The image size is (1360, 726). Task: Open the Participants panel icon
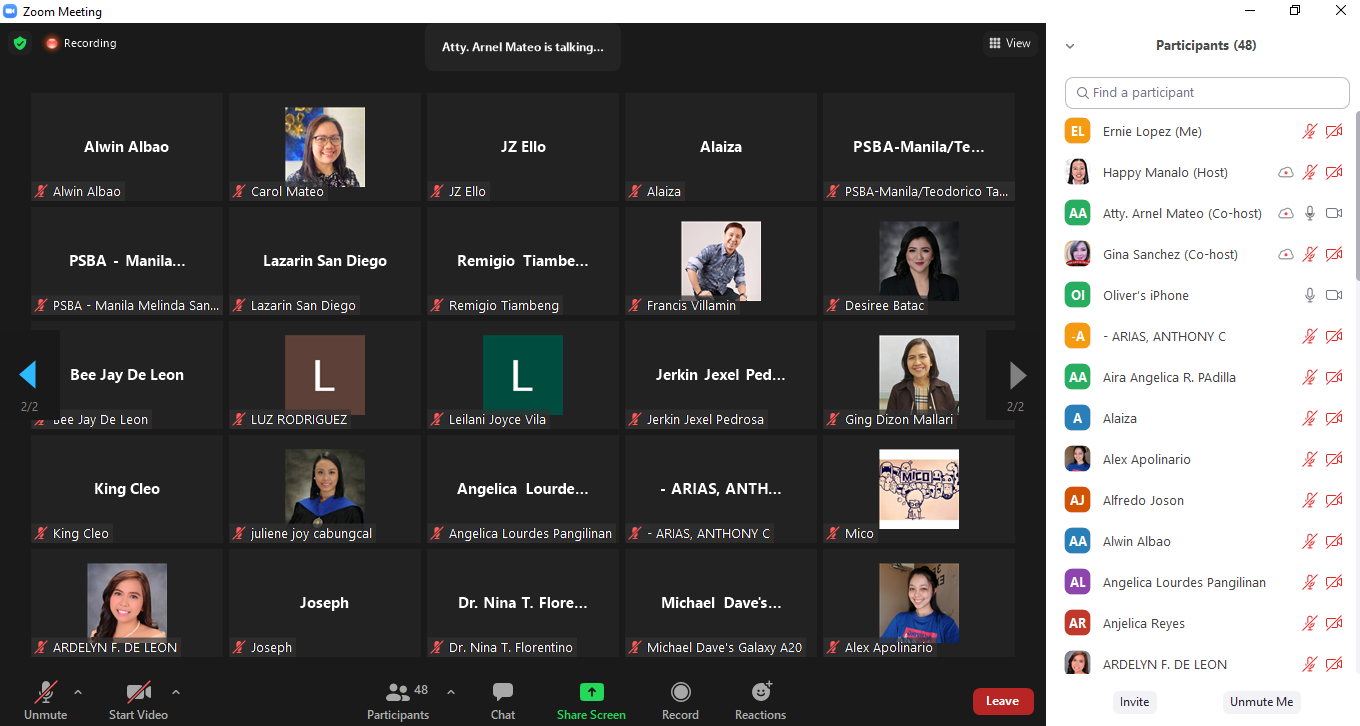[399, 692]
